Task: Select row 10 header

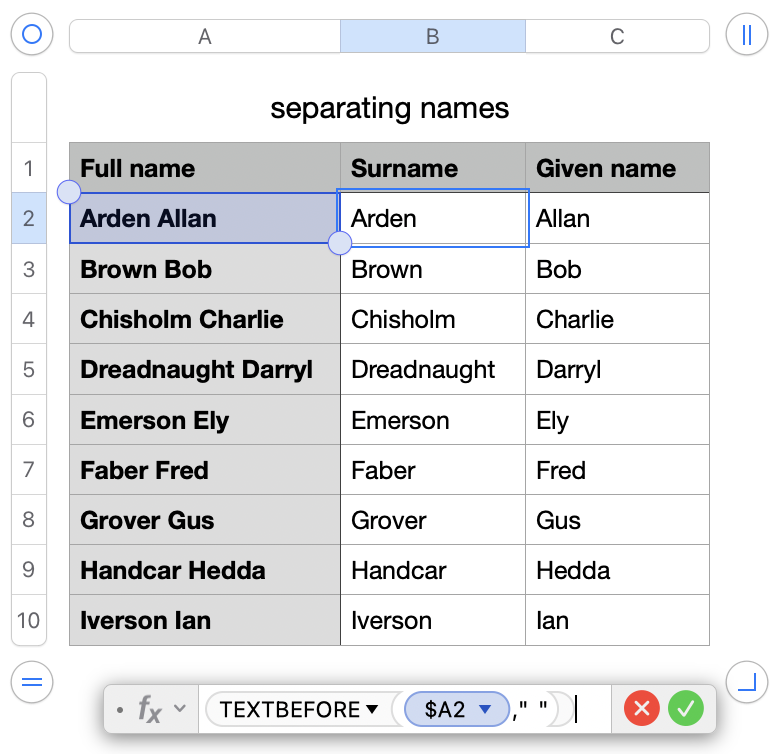Action: click(x=29, y=620)
